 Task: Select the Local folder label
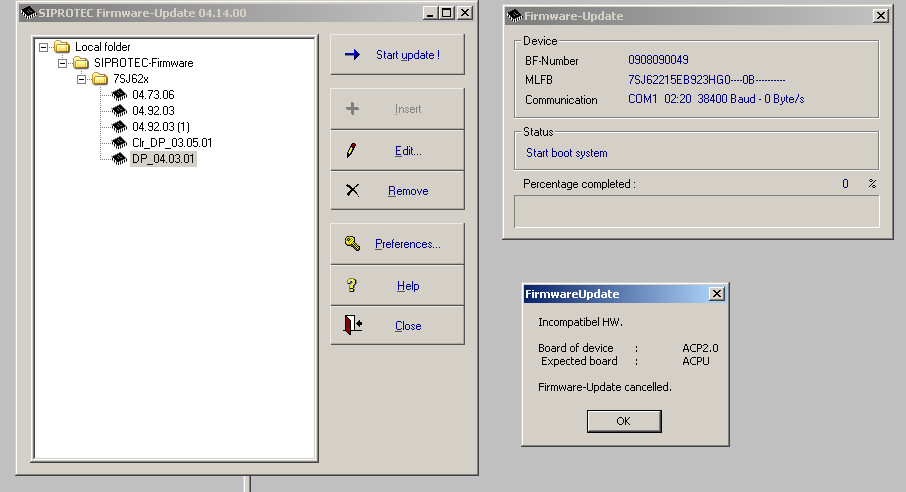[x=103, y=47]
